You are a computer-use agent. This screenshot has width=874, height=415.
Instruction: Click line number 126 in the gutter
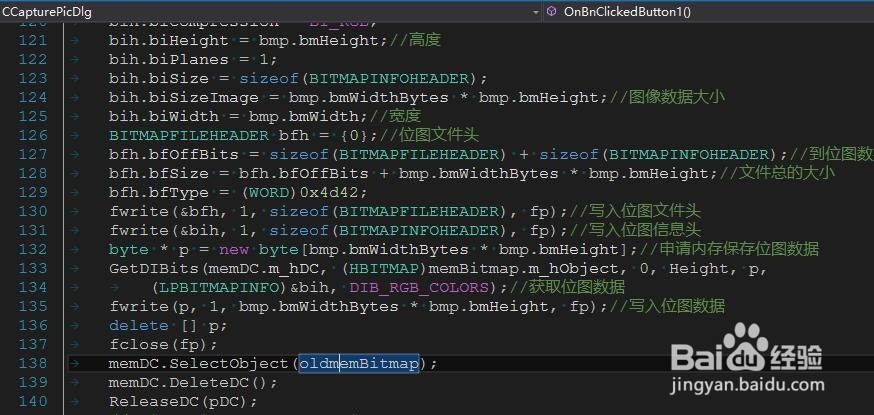click(x=33, y=135)
